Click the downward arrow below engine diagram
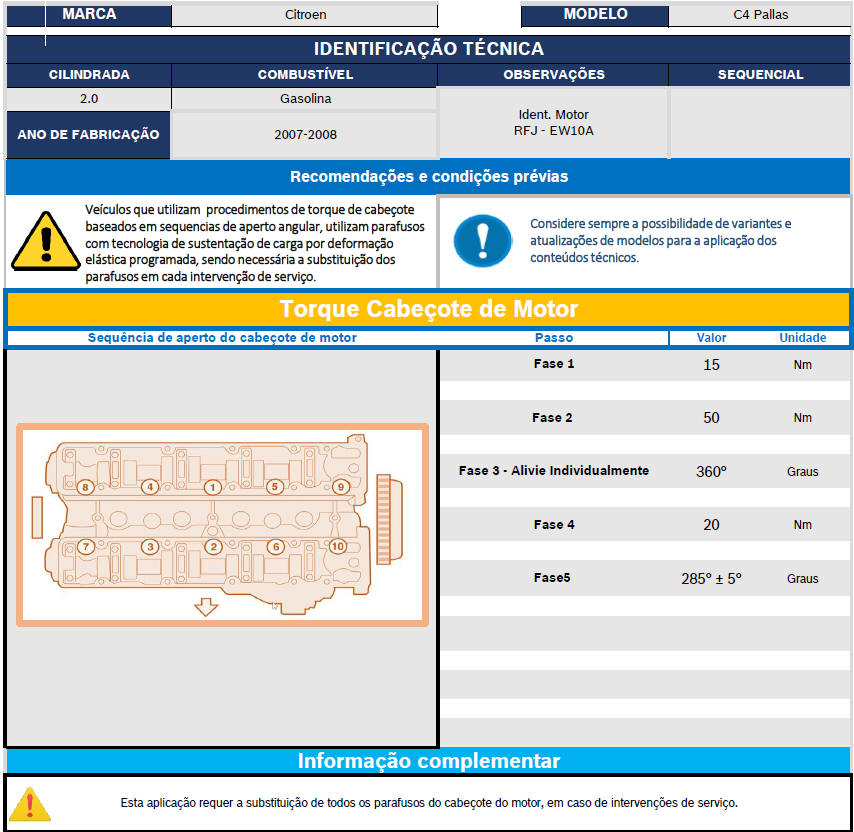Image resolution: width=854 pixels, height=832 pixels. tap(206, 607)
